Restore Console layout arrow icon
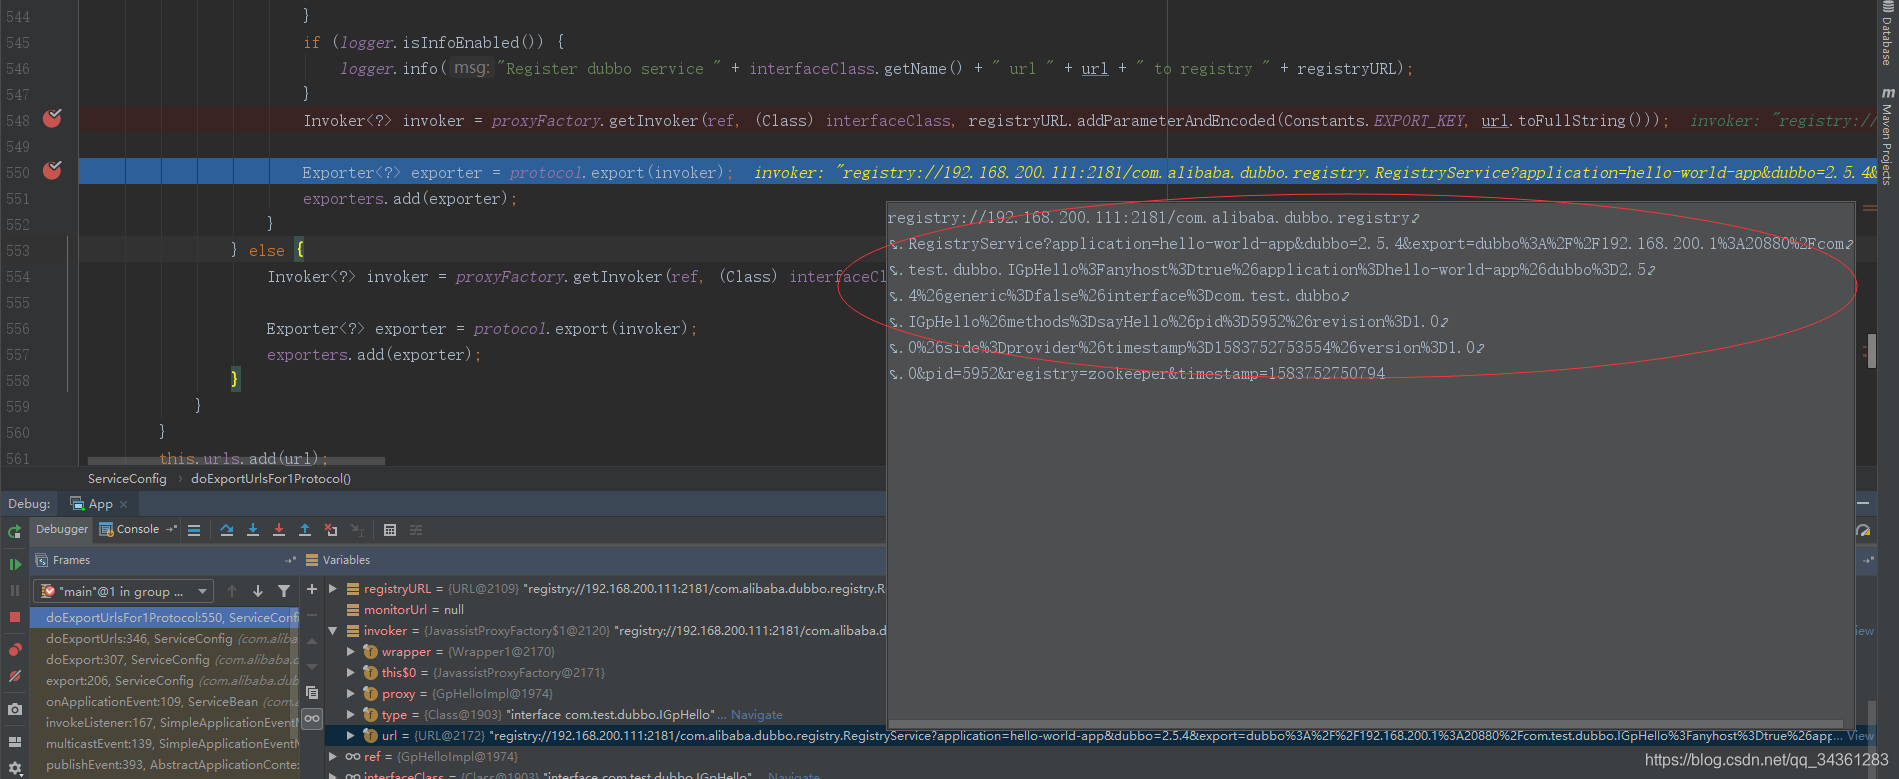The width and height of the screenshot is (1899, 779). pyautogui.click(x=171, y=529)
